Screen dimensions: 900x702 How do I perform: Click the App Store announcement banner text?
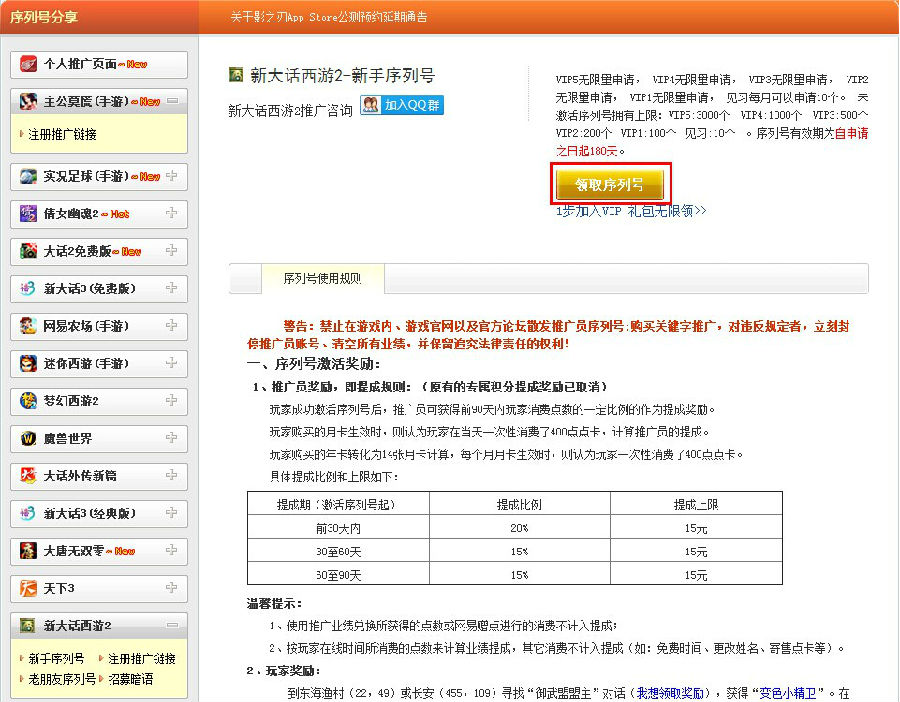click(x=328, y=17)
